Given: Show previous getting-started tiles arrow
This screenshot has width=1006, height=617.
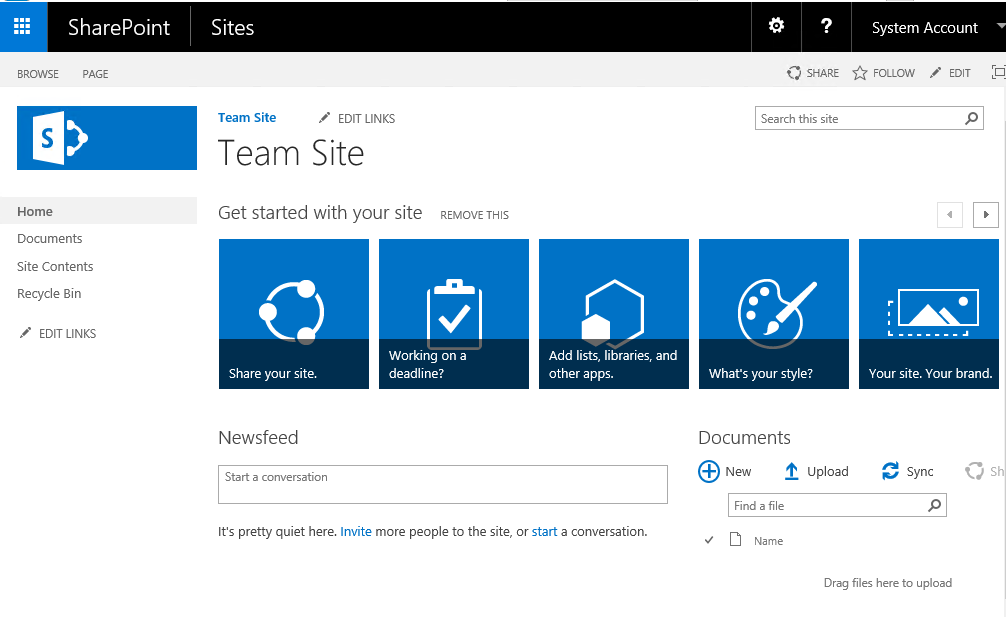Looking at the screenshot, I should click(950, 215).
